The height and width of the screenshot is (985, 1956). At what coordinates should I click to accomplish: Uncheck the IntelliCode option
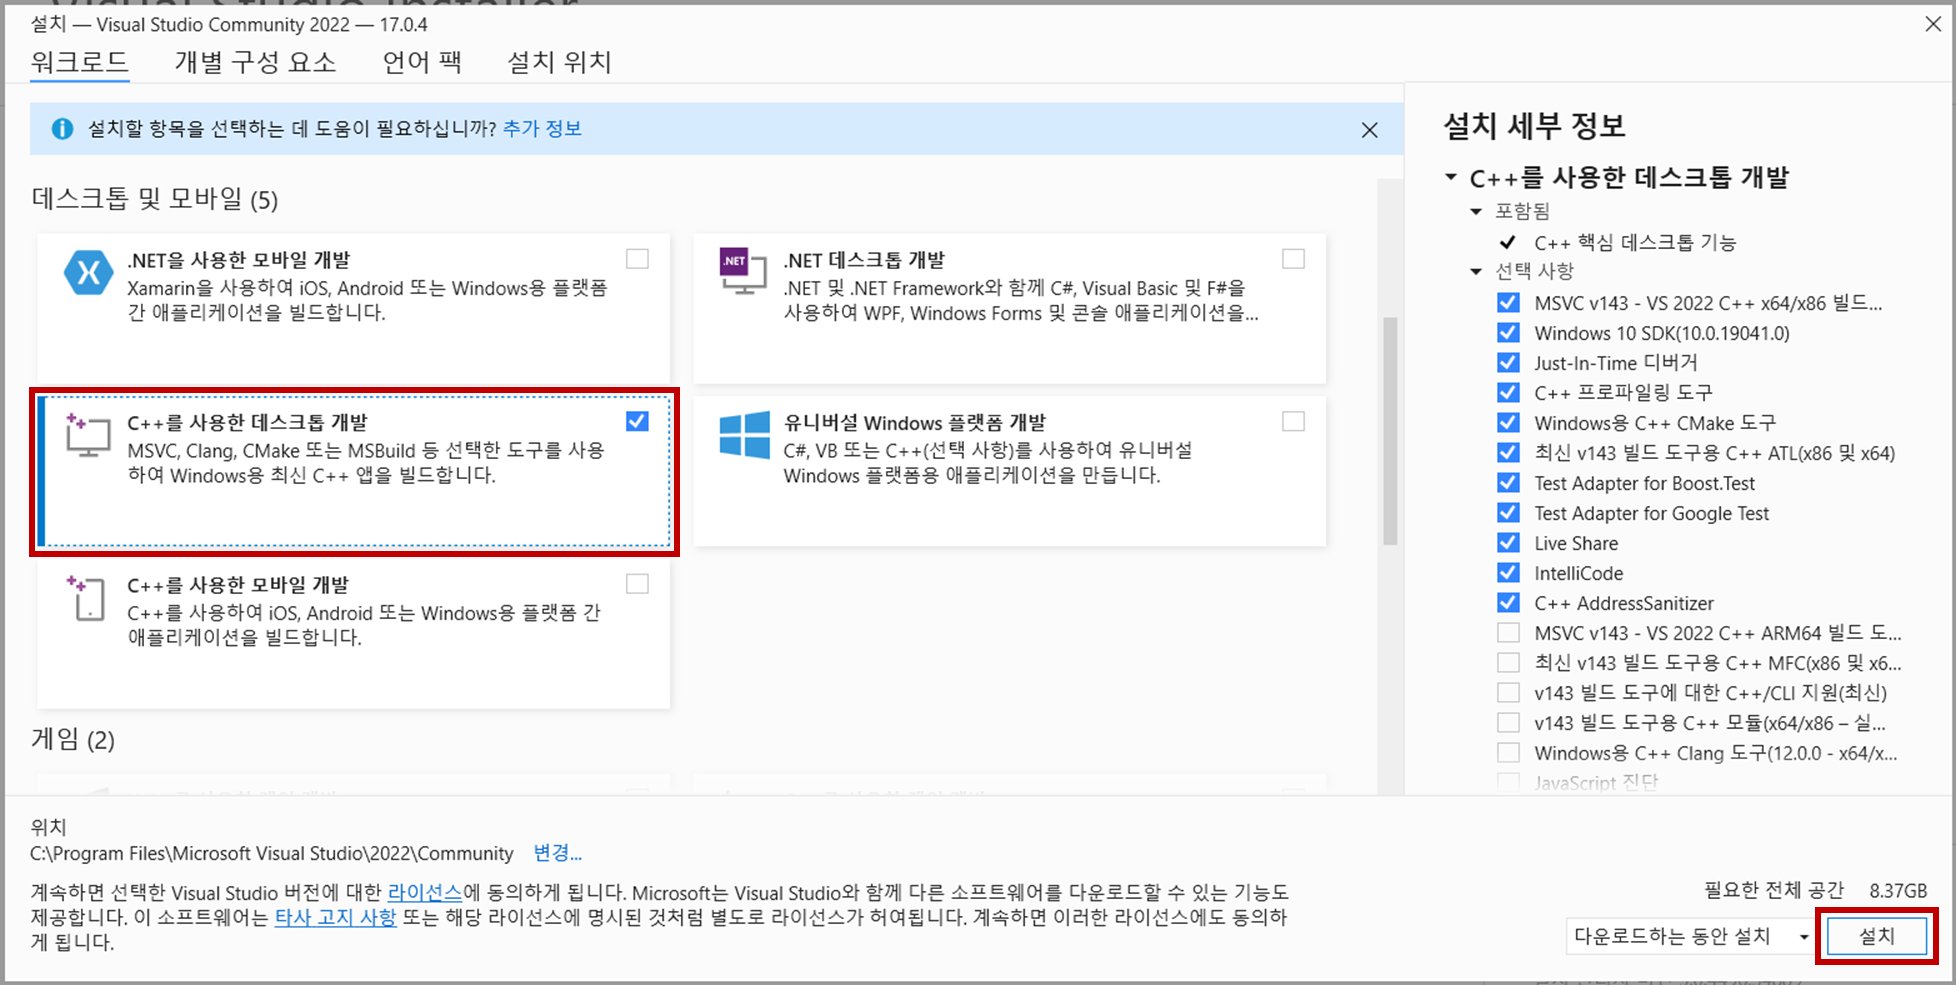tap(1508, 572)
